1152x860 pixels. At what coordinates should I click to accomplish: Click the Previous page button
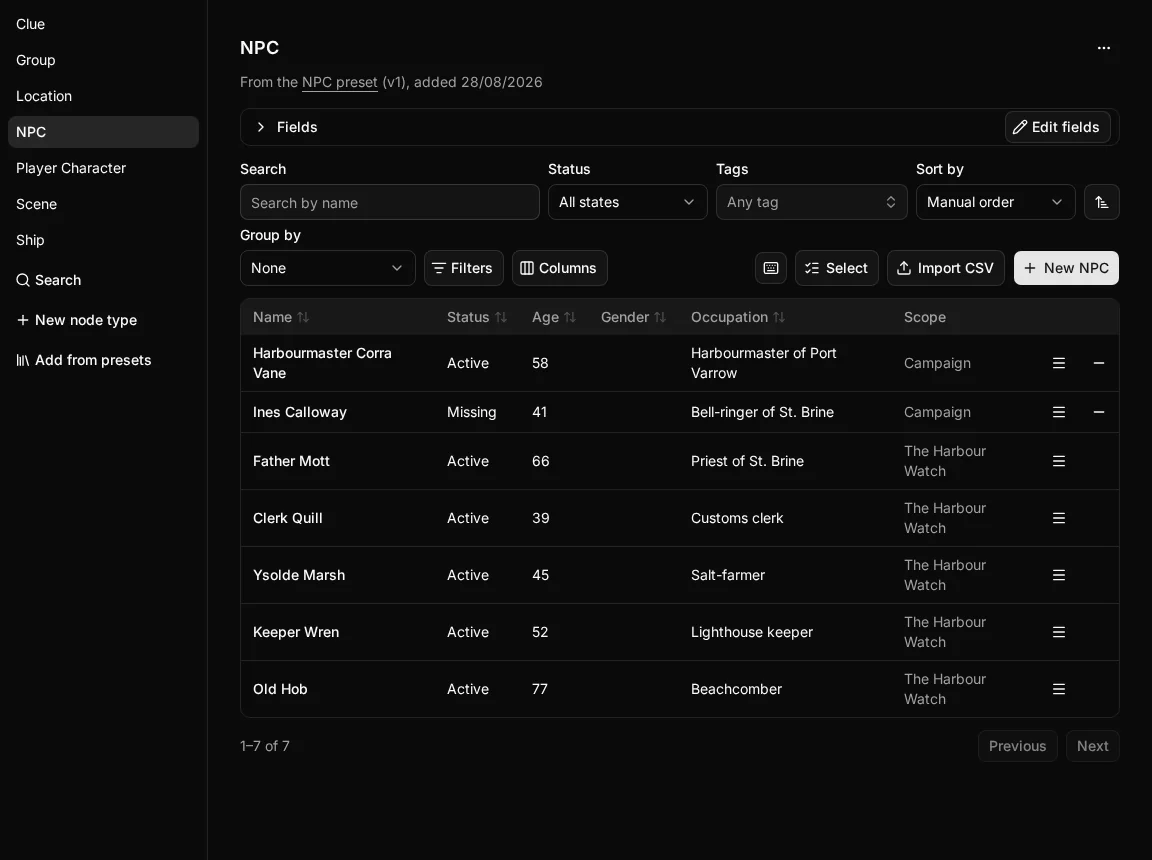click(1017, 746)
